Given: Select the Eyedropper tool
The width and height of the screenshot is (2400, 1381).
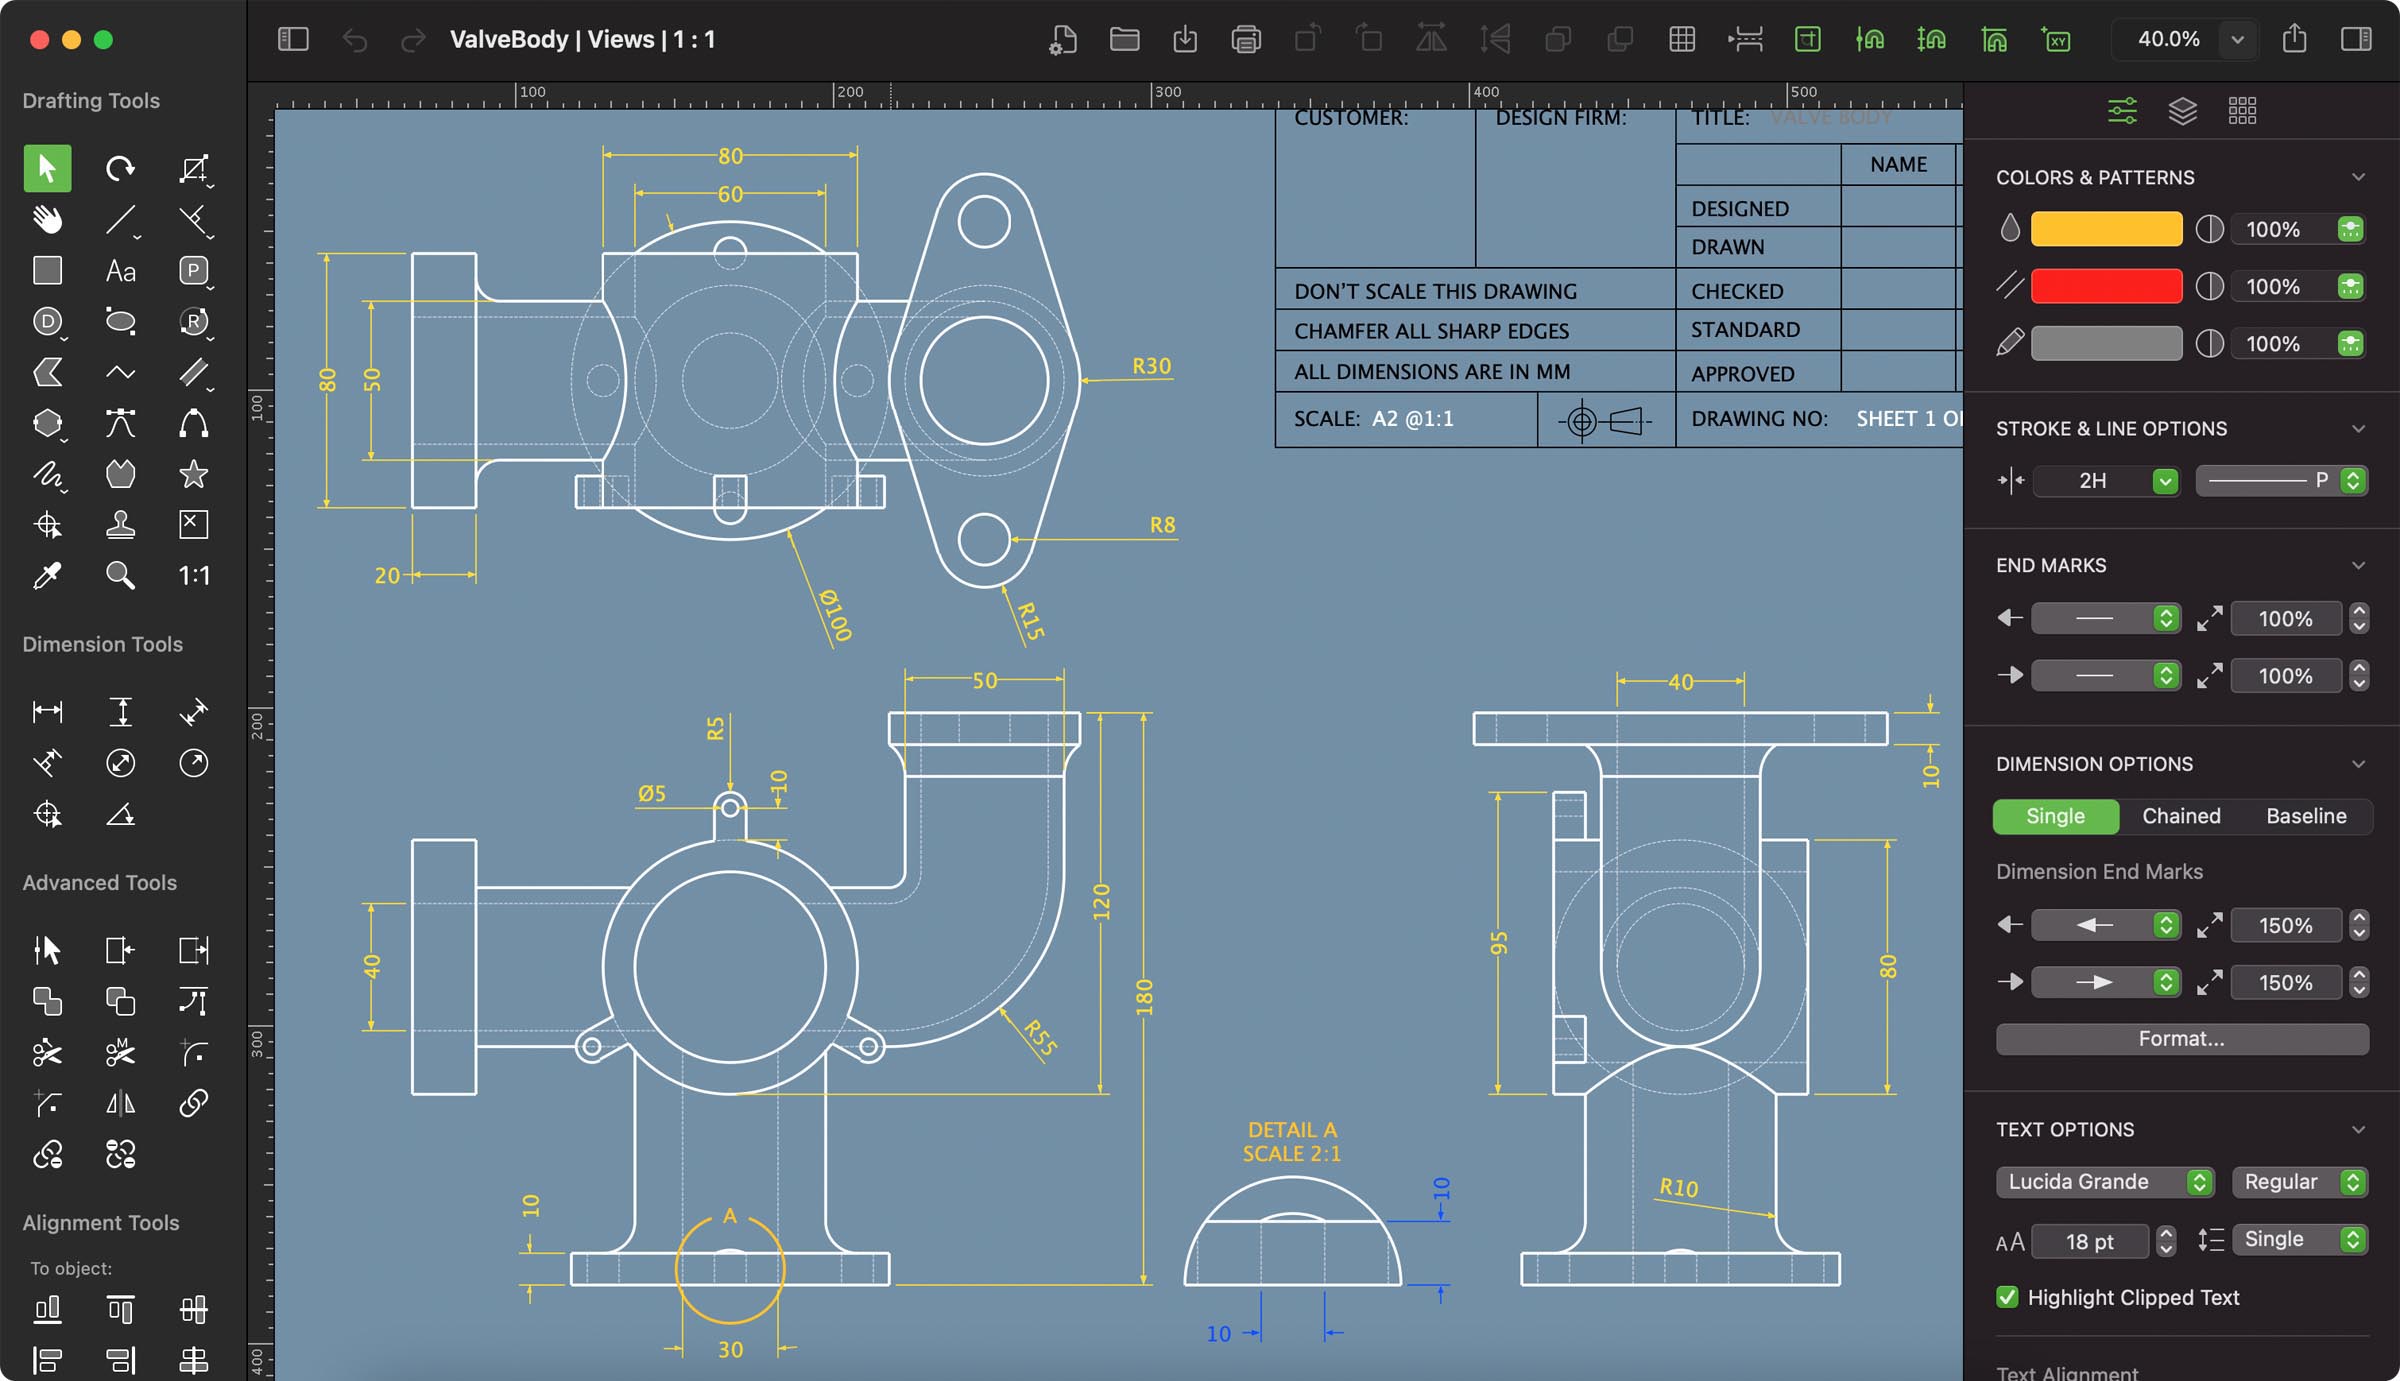Looking at the screenshot, I should point(47,575).
